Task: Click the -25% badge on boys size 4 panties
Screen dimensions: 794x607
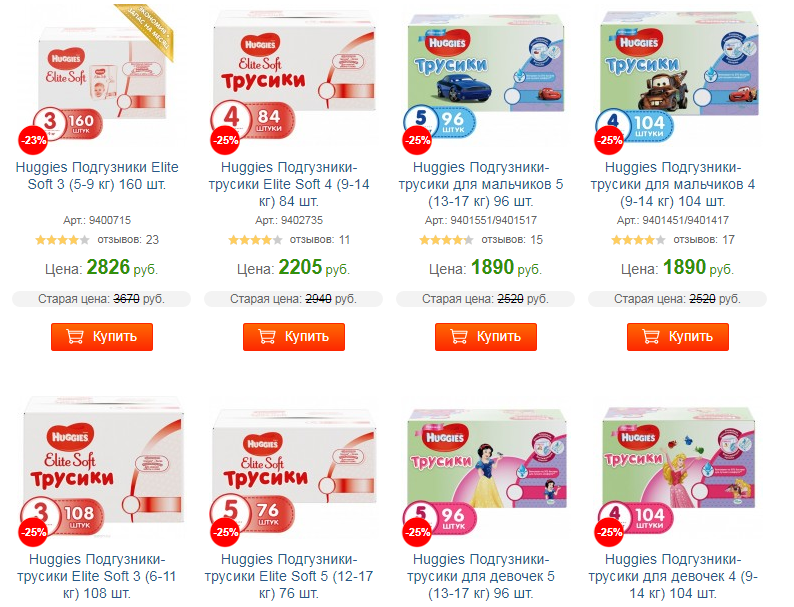Action: [609, 140]
